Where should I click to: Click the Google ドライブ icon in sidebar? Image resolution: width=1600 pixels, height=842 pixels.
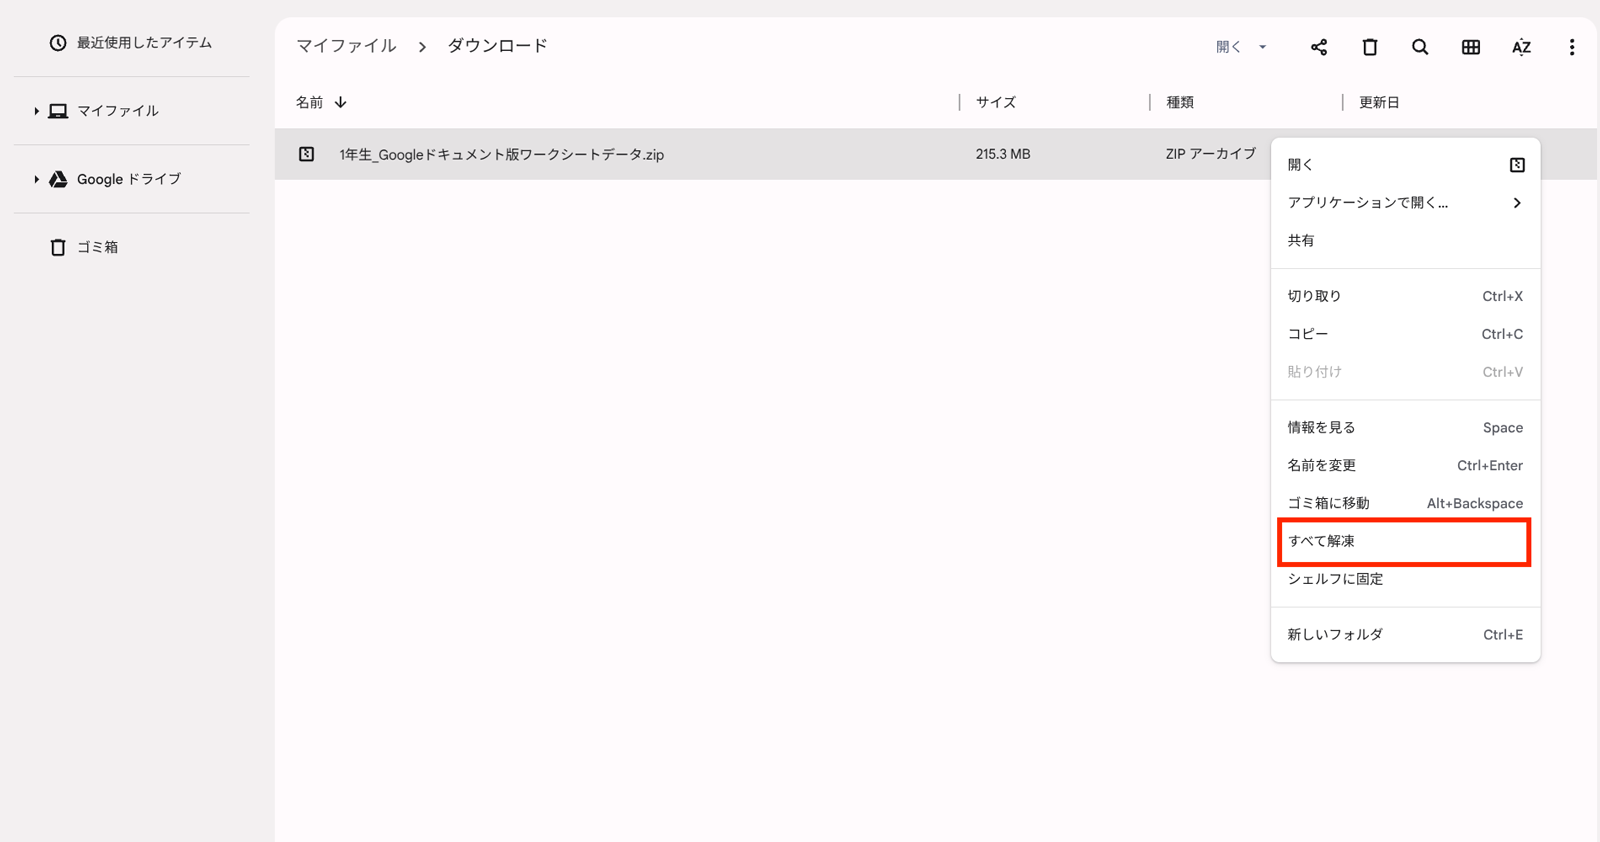tap(59, 179)
